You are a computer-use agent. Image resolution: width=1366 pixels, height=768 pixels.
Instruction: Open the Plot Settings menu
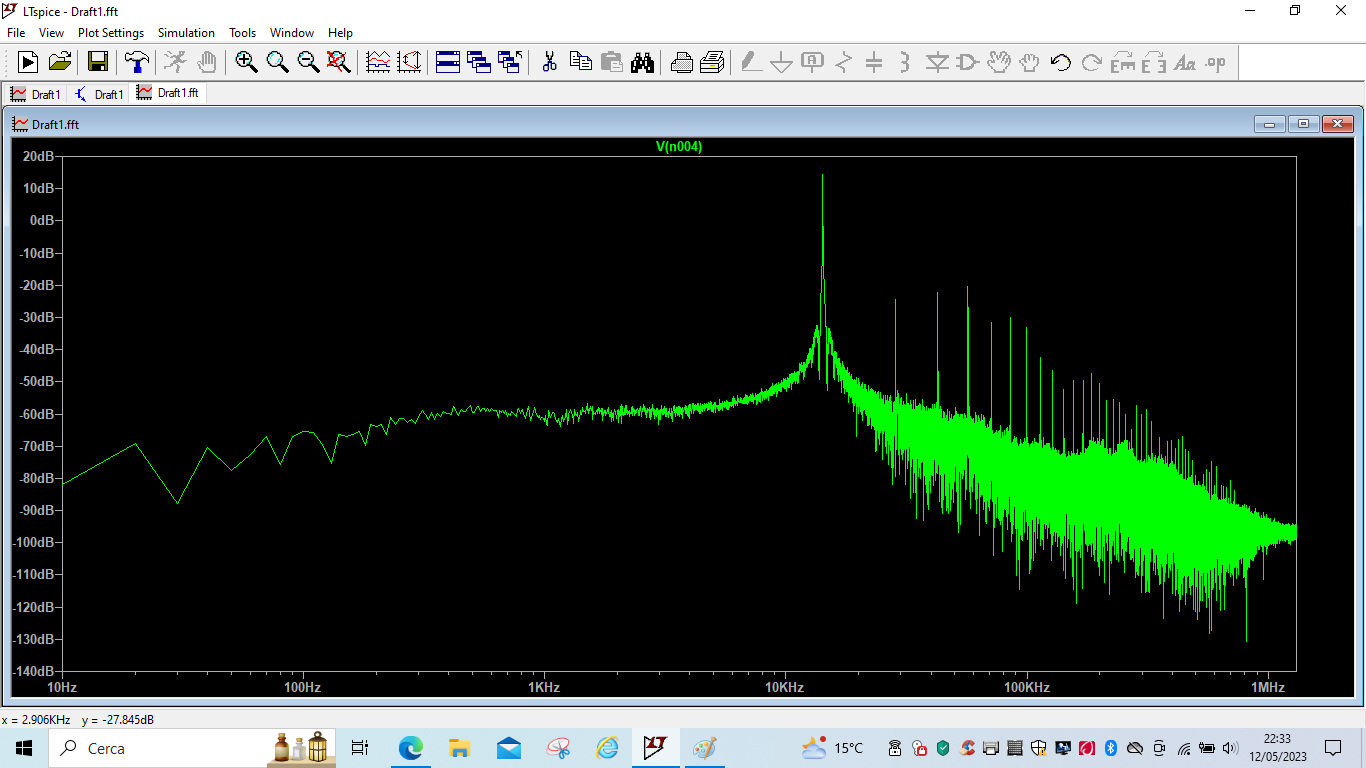[x=111, y=33]
